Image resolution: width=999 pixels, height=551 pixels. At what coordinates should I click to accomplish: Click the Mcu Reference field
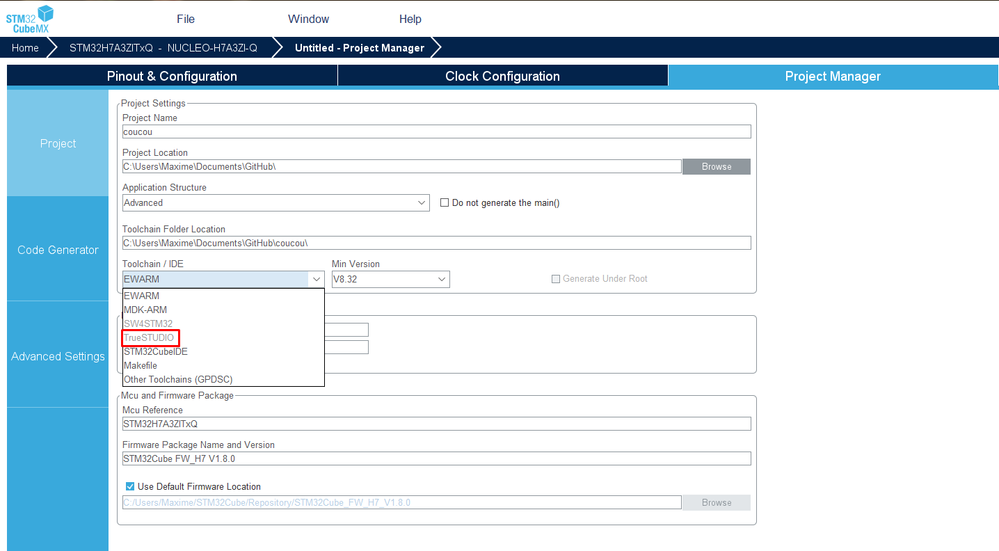pyautogui.click(x=436, y=424)
